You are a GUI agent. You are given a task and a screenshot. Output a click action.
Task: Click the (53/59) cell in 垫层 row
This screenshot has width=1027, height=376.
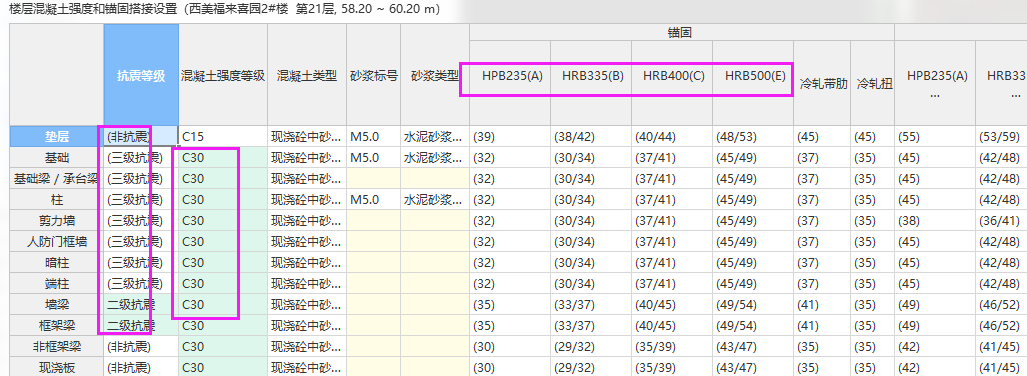[1001, 137]
